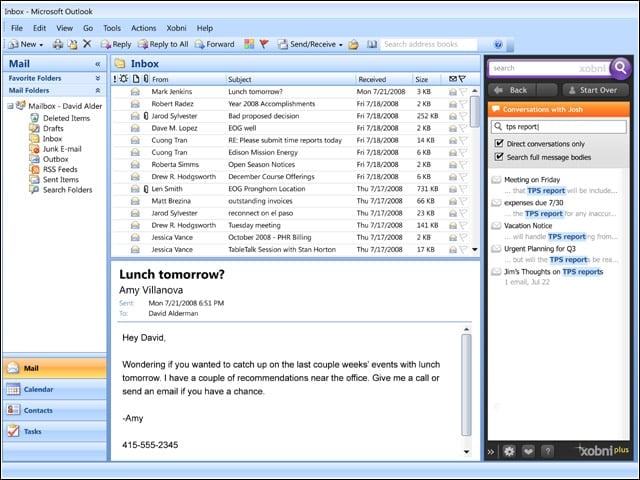
Task: Click the Xobni Back button
Action: point(512,90)
